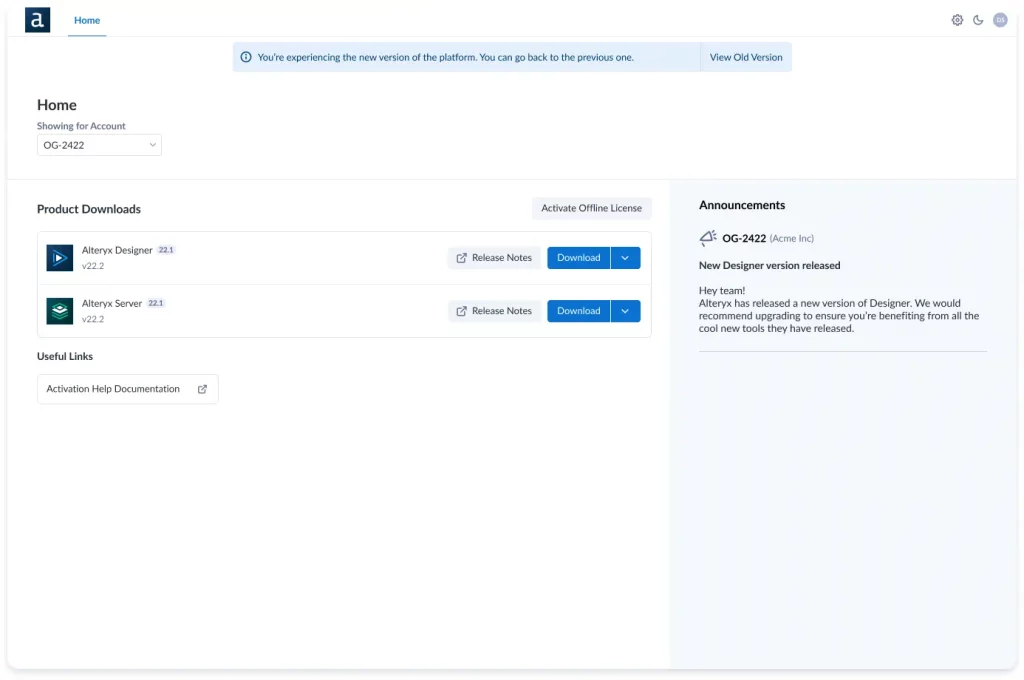Expand Alteryx Server download options arrow
The height and width of the screenshot is (680, 1024).
tap(625, 311)
